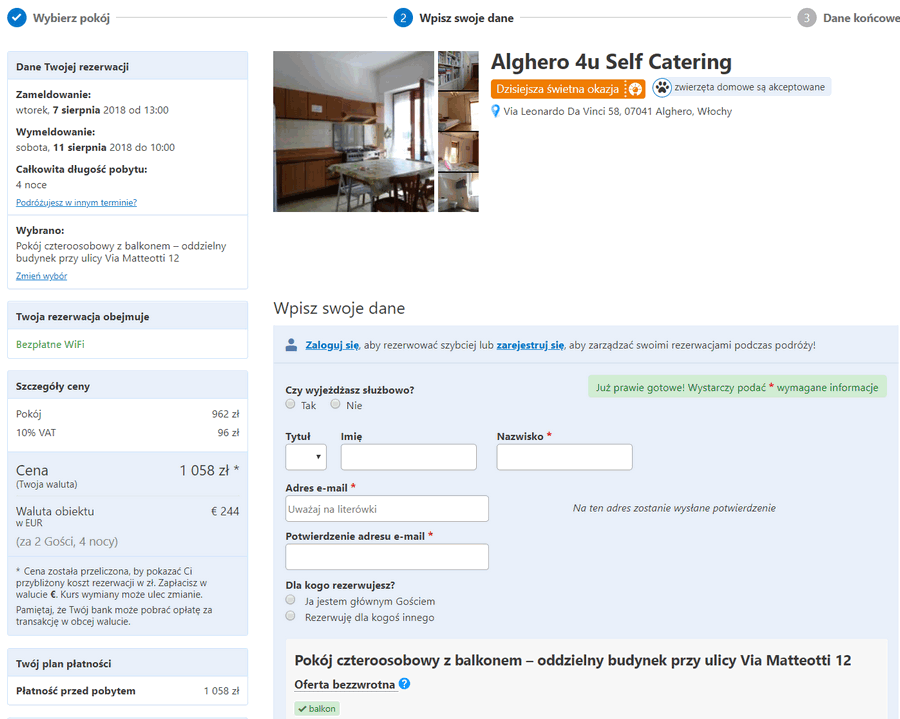Screen dimensions: 900x719
Task: Click the deal icon on the orange badge
Action: coord(635,89)
